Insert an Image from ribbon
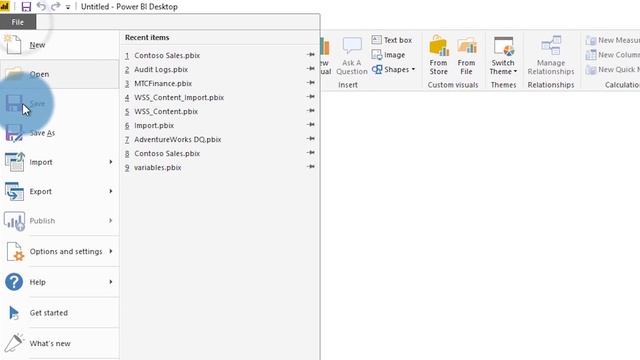 [388, 55]
